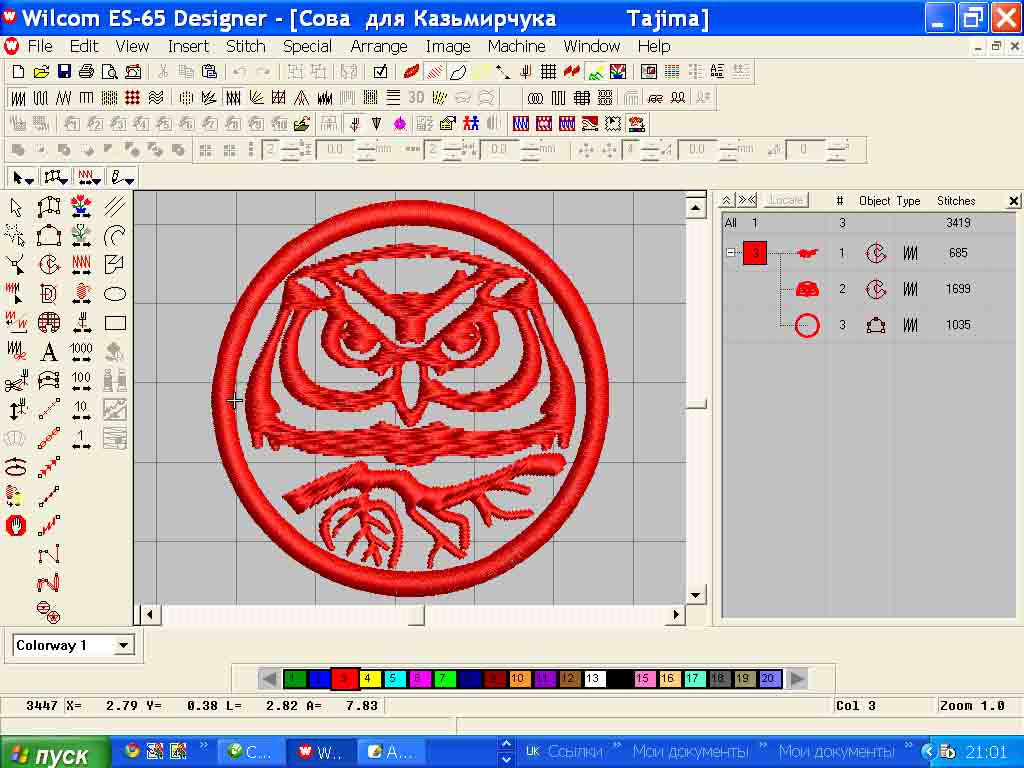Select the Lettering tool (letter A)
Viewport: 1024px width, 768px height.
(48, 352)
